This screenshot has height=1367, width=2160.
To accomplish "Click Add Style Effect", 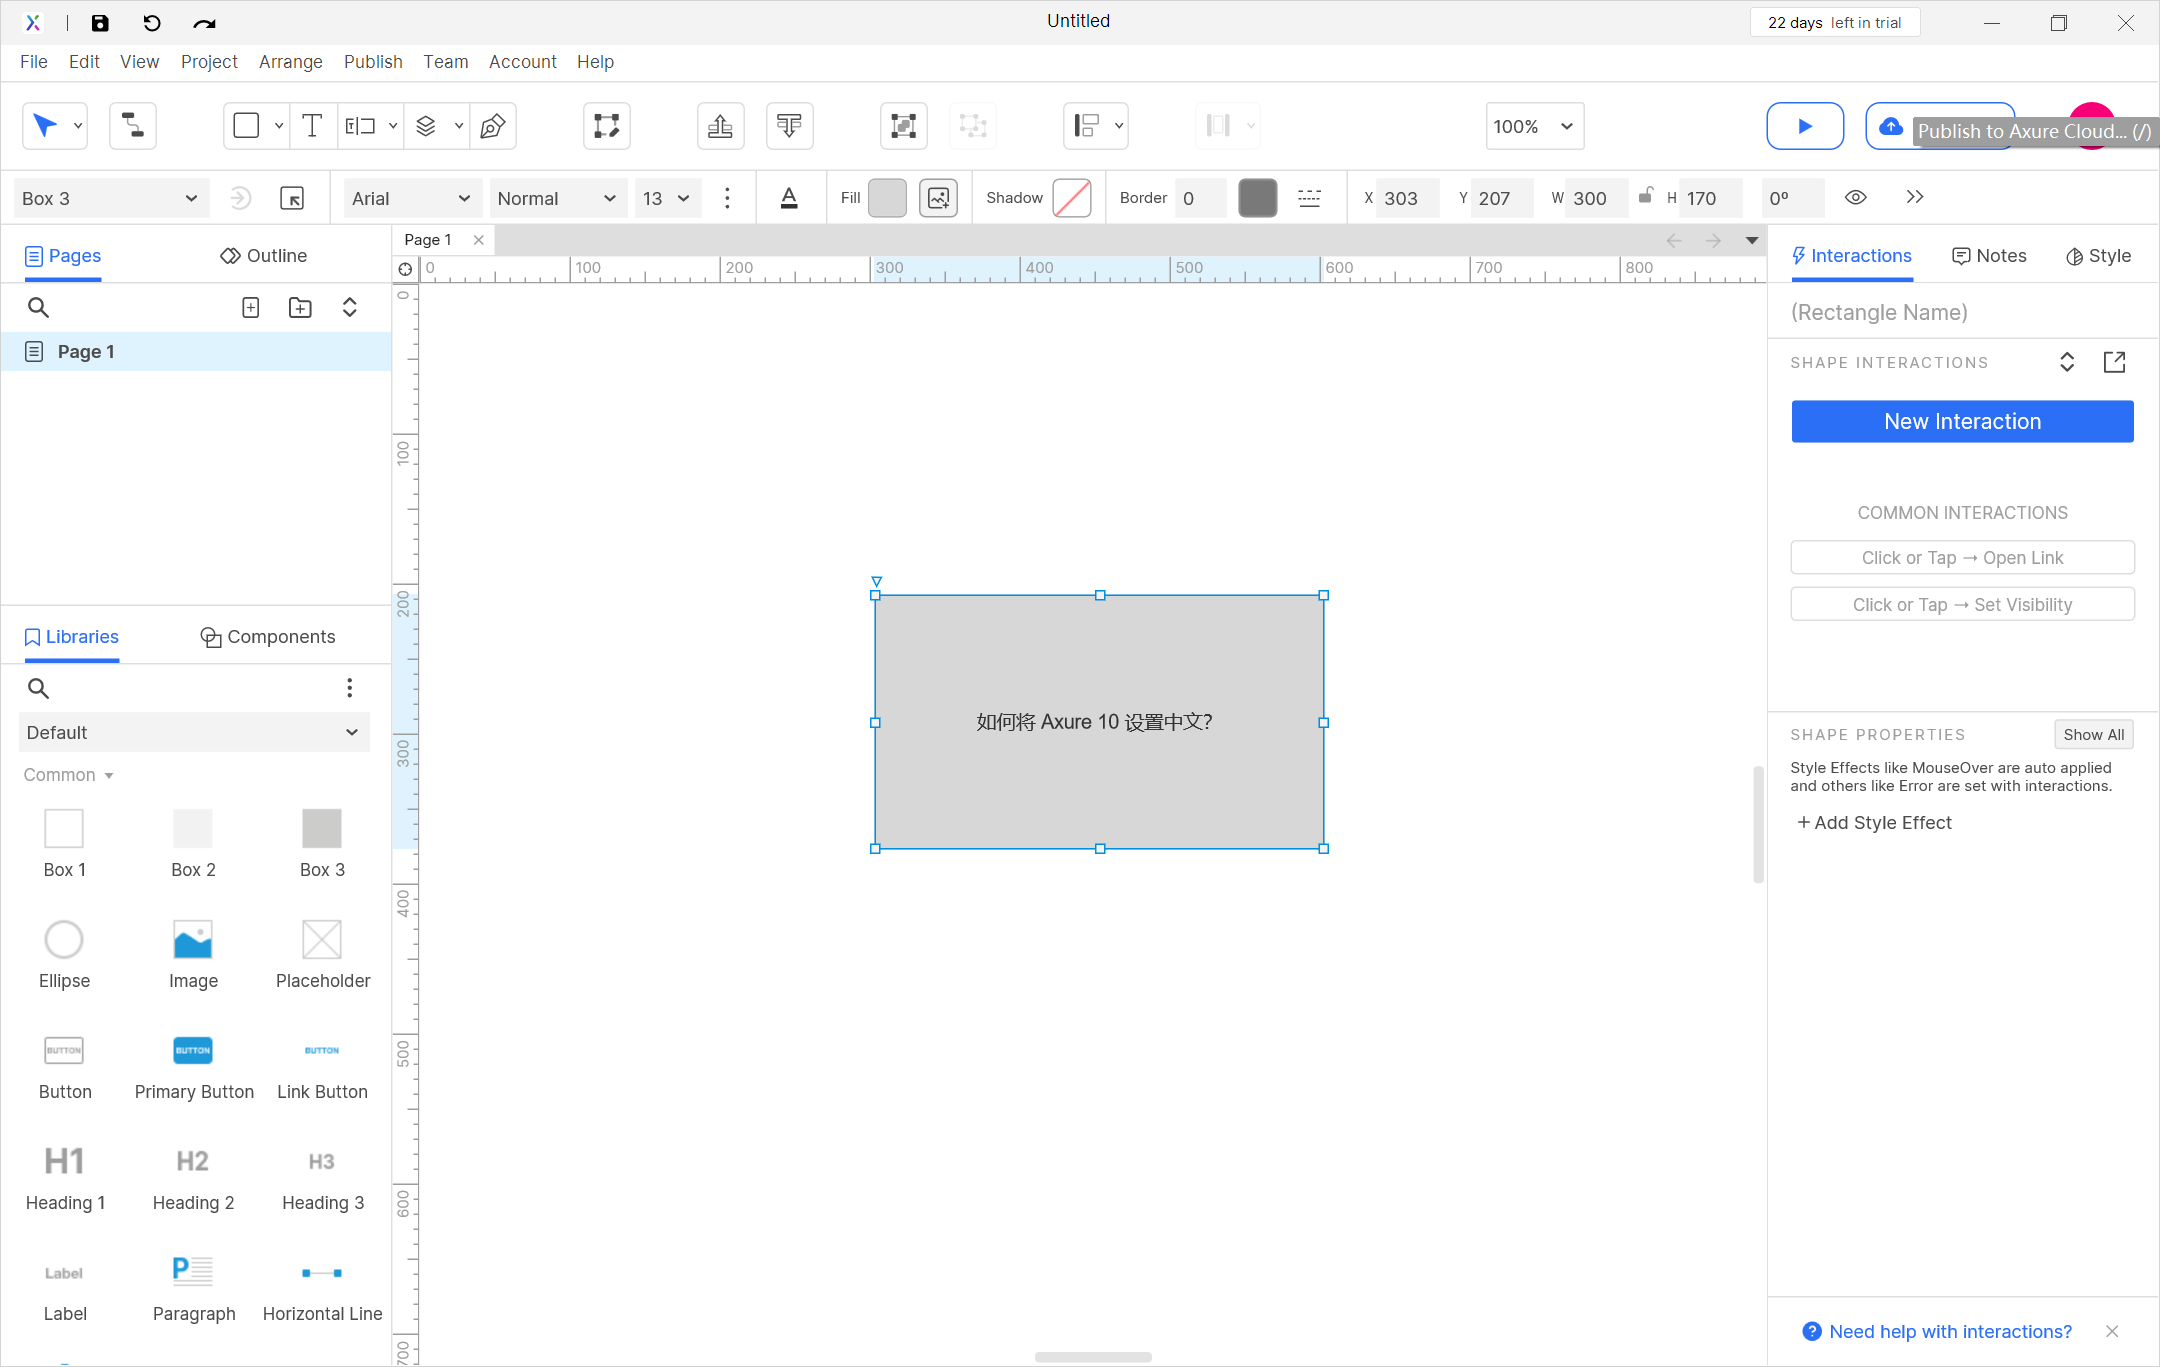I will (1874, 823).
